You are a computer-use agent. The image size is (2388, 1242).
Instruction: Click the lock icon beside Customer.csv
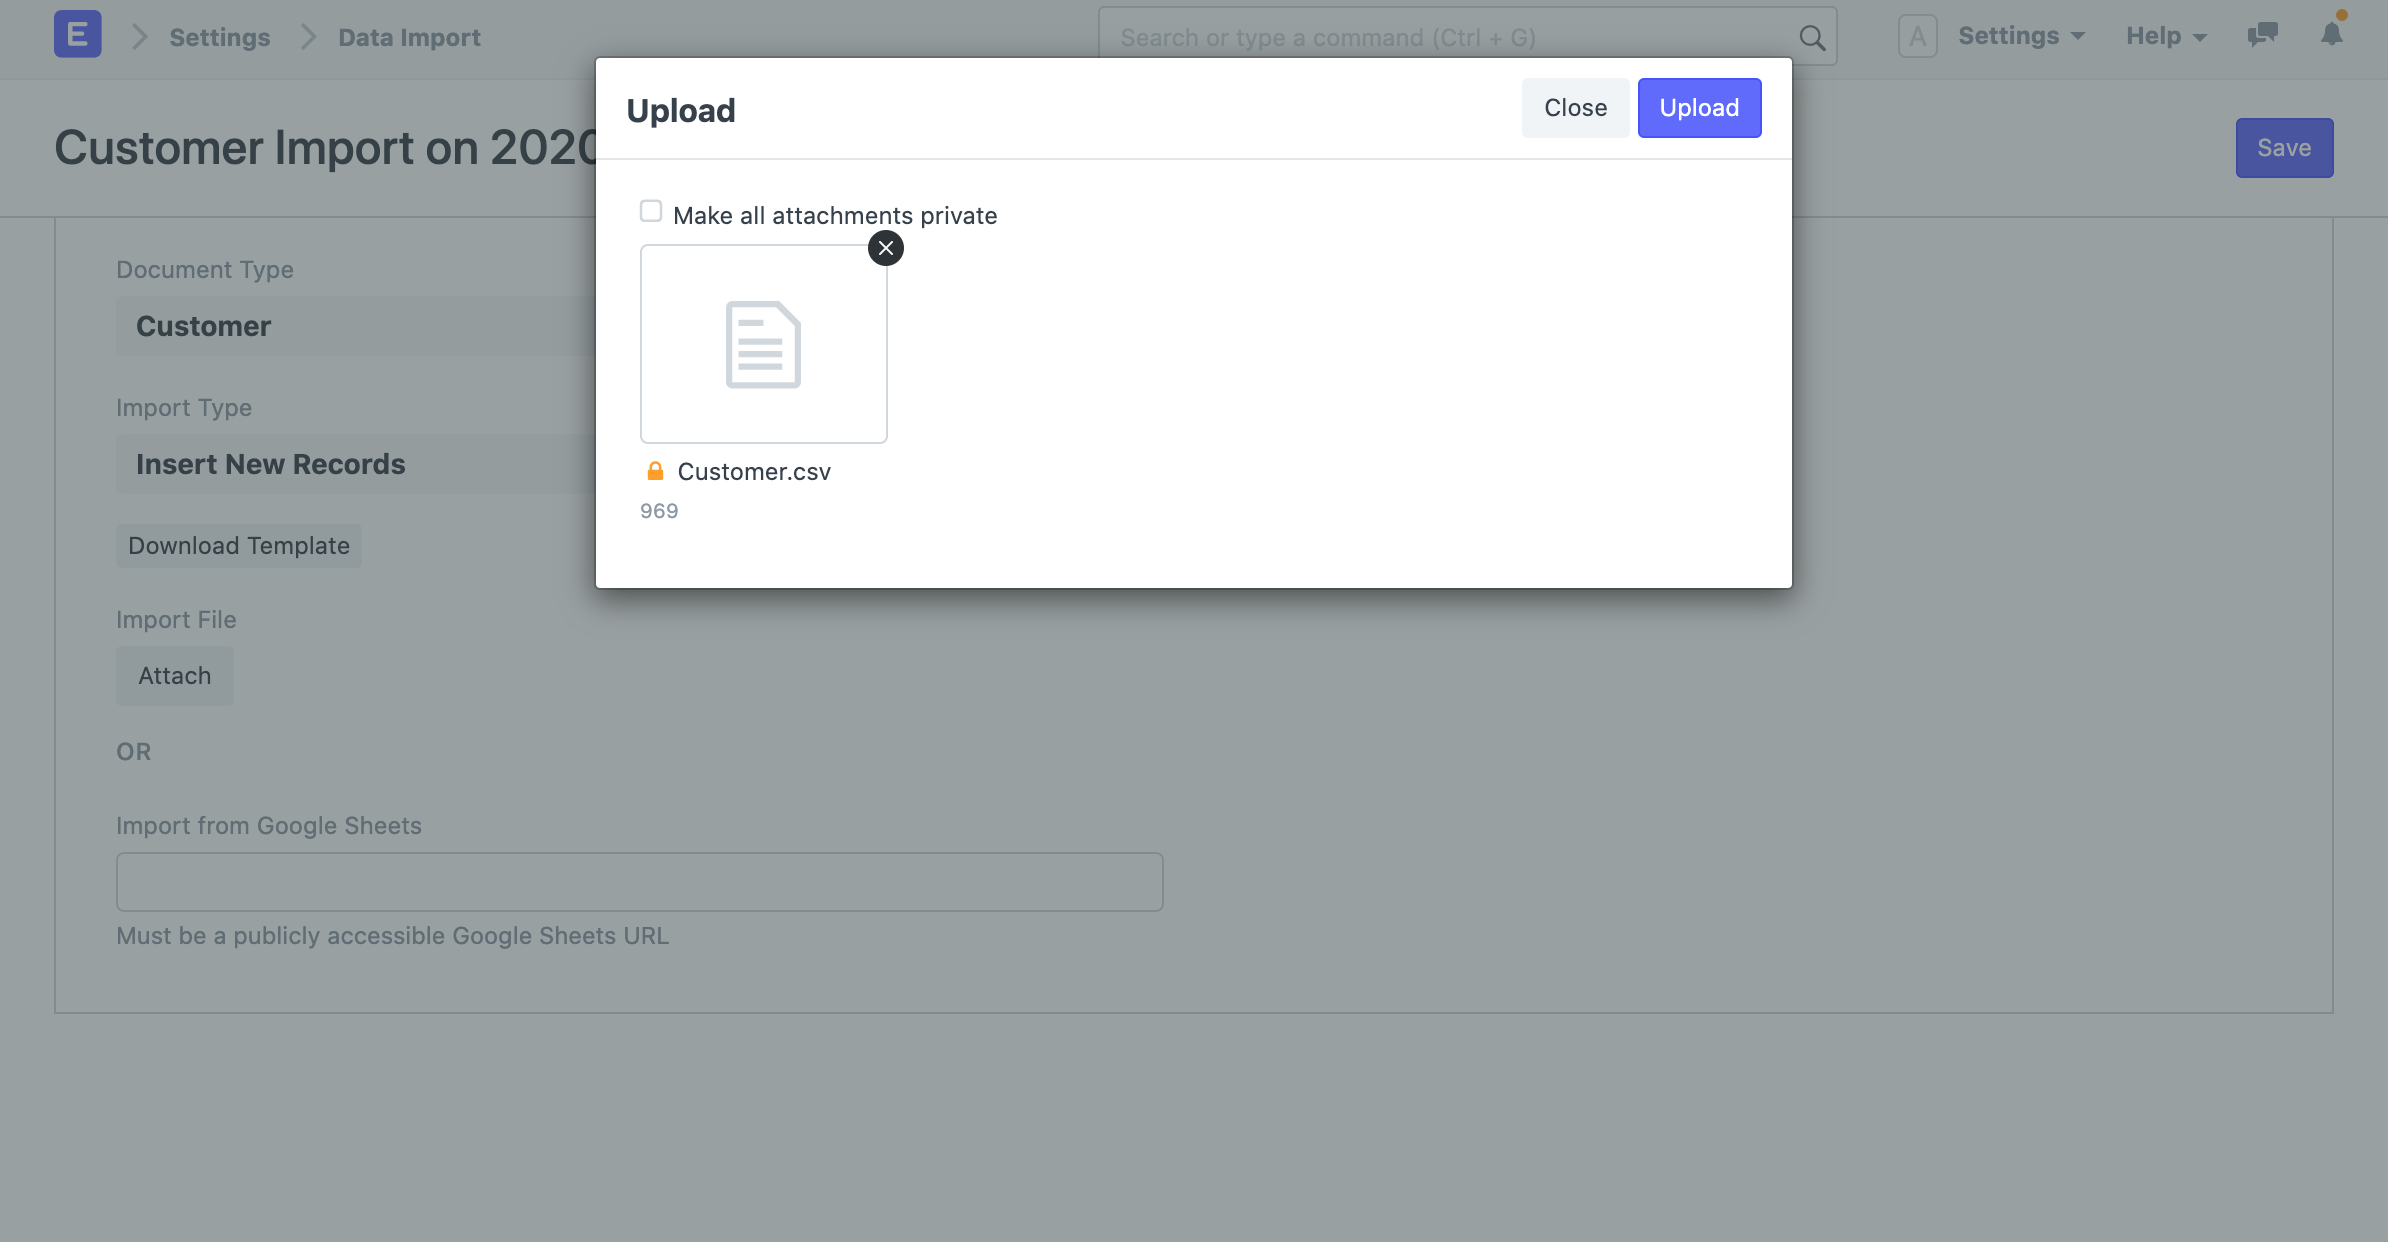click(x=656, y=470)
